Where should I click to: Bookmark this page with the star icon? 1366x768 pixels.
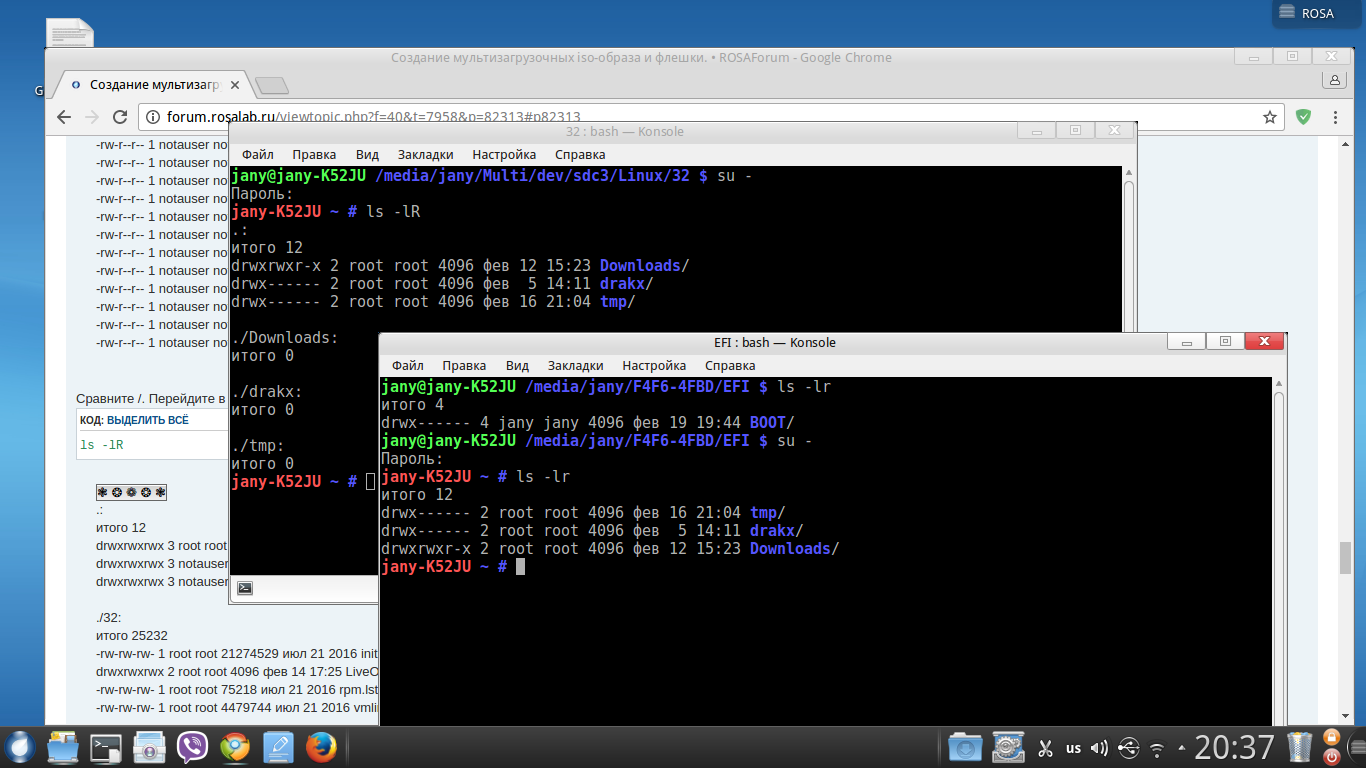1270,117
